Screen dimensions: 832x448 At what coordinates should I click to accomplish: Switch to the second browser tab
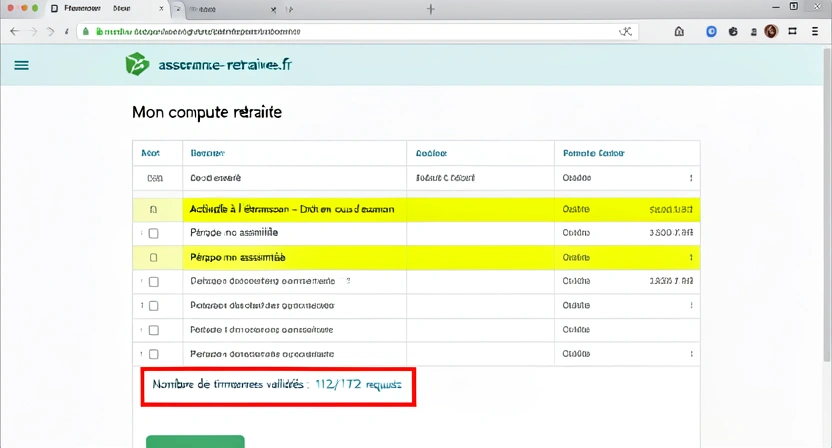point(232,10)
